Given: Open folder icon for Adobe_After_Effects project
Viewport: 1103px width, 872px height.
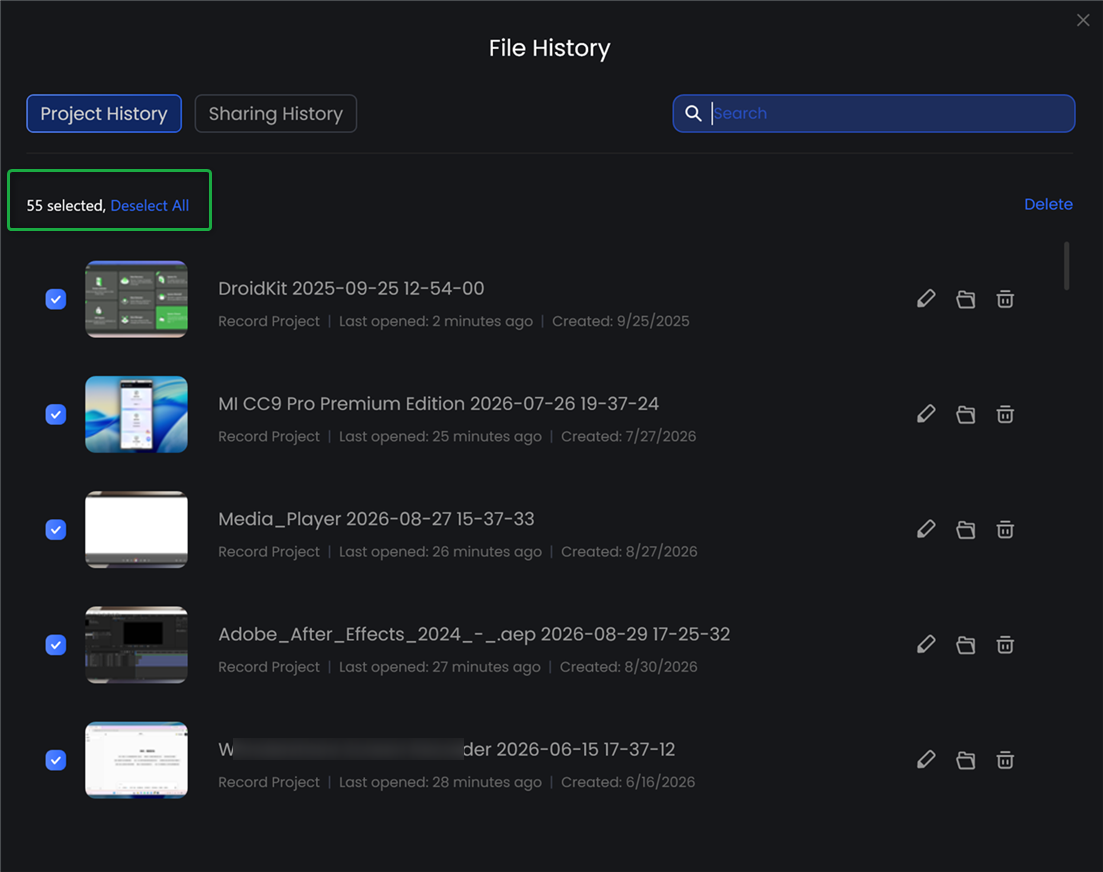Looking at the screenshot, I should [x=966, y=645].
